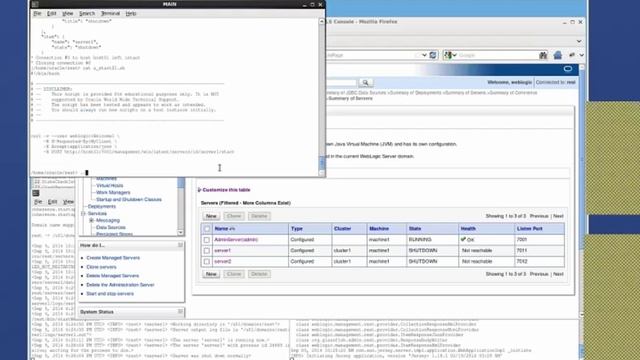Click the green OK health check icon
The height and width of the screenshot is (360, 640).
(x=463, y=239)
